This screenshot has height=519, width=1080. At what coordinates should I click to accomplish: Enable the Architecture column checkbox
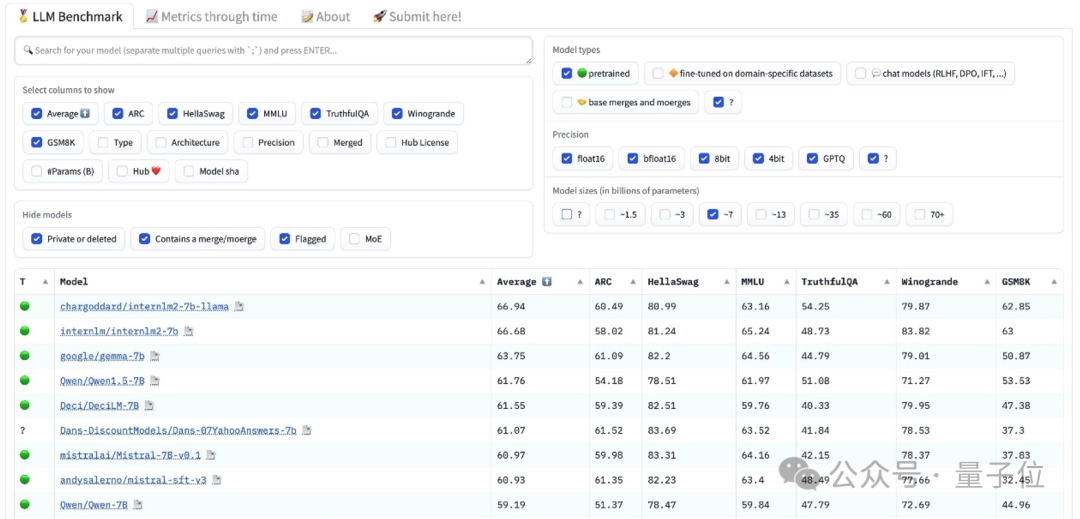[x=161, y=143]
